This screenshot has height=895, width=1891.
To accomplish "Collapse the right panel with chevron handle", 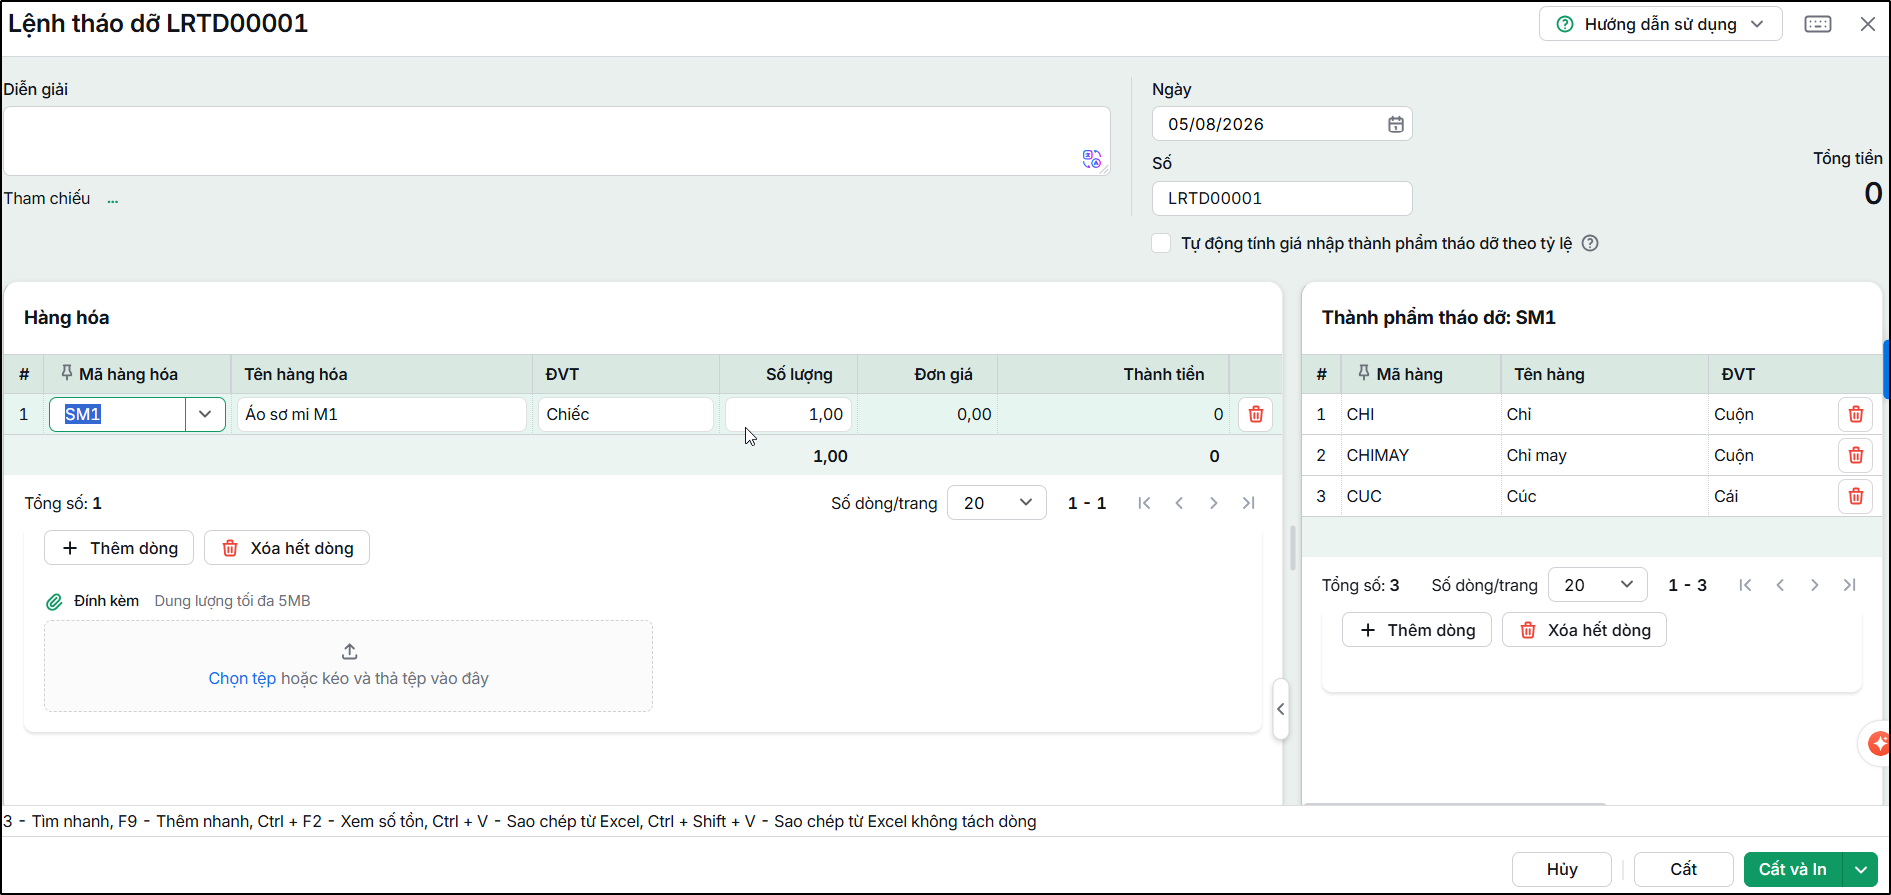I will [1280, 709].
